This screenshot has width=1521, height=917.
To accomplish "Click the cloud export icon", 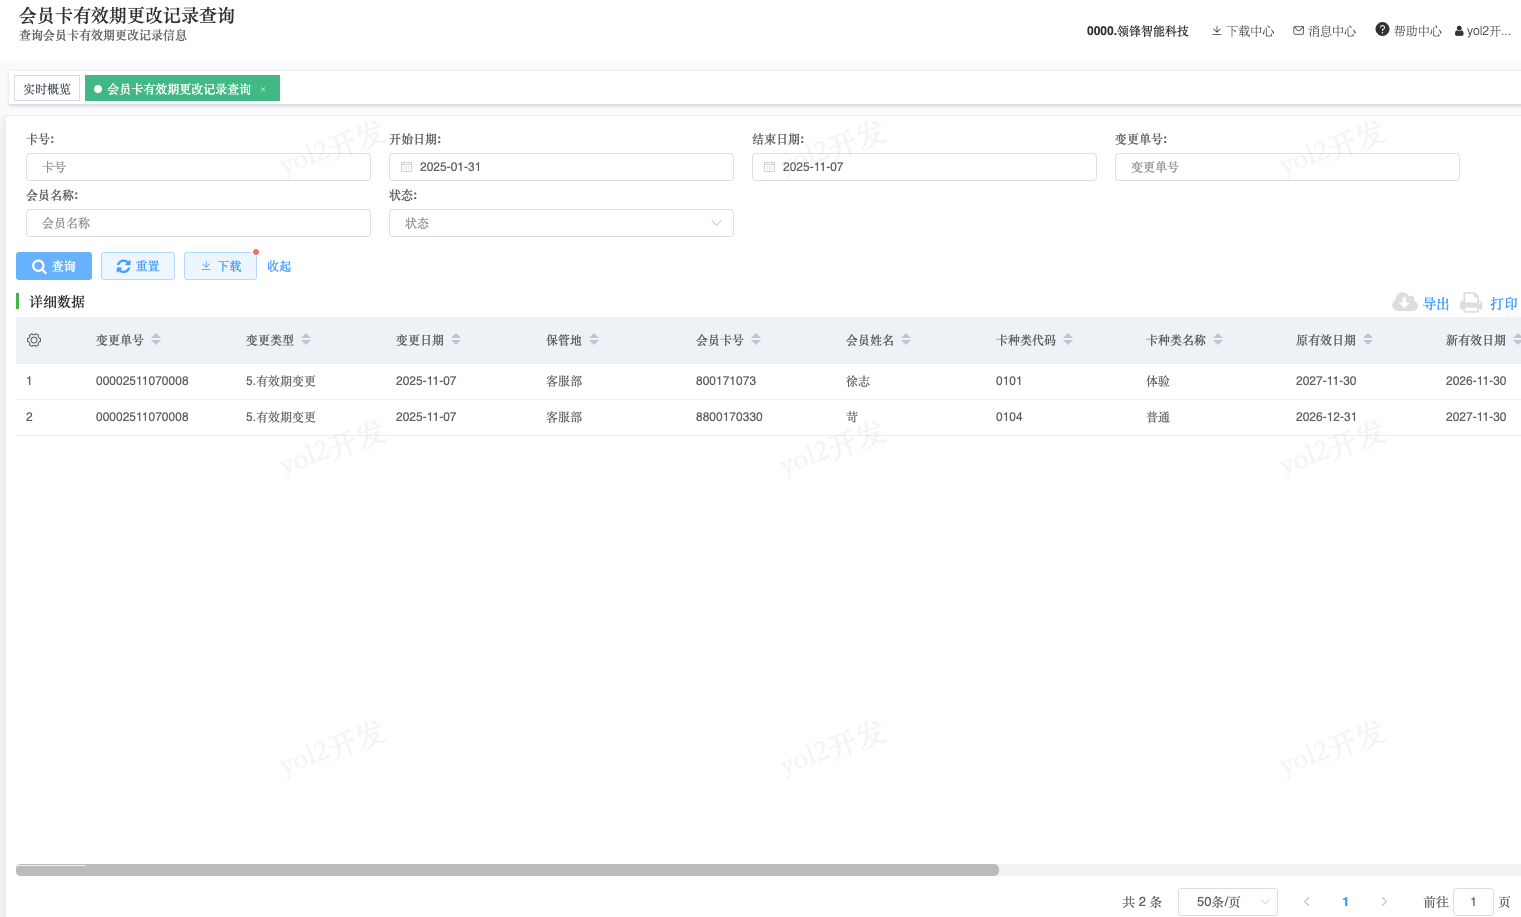I will (1404, 302).
